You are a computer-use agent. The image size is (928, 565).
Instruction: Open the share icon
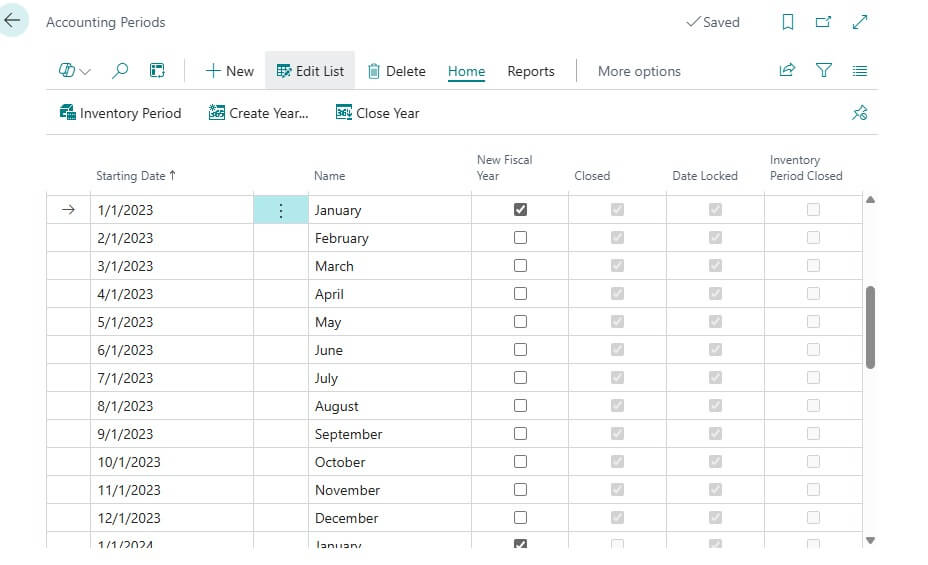[x=787, y=71]
